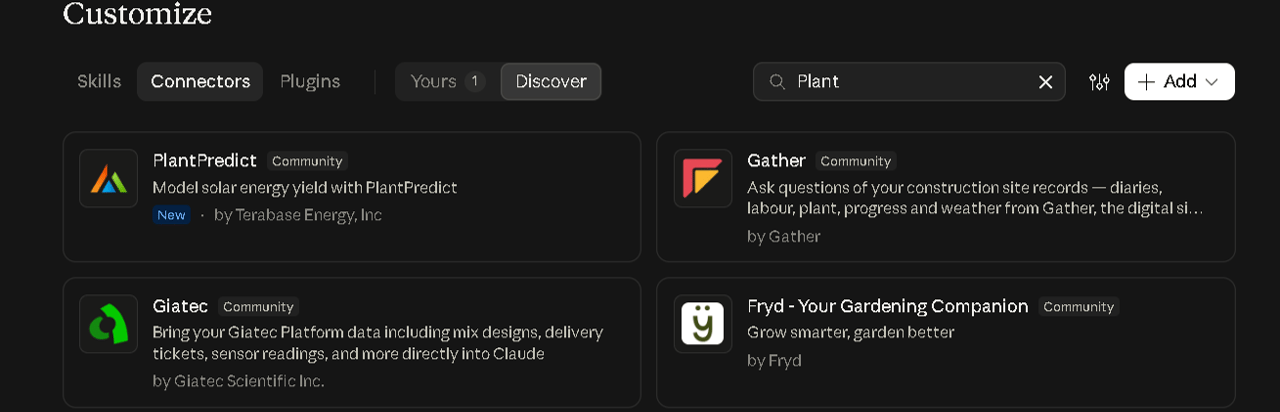This screenshot has width=1280, height=412.
Task: Click 'Model solar energy yield with PlantPredict'
Action: click(305, 187)
